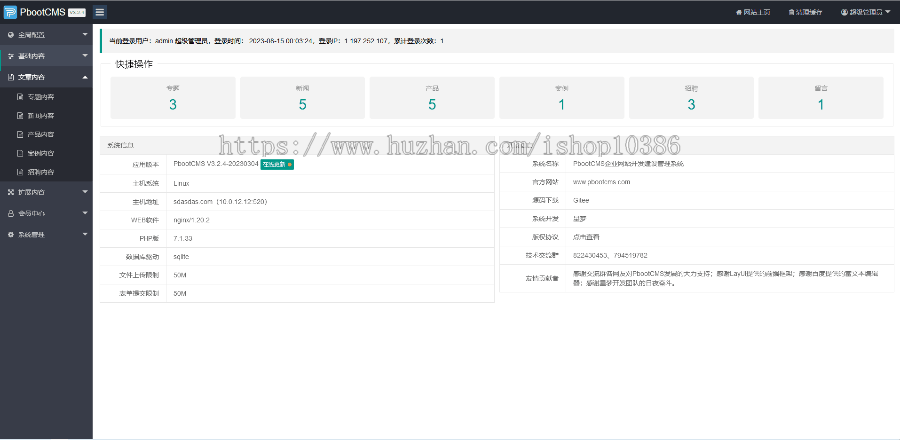Screen dimensions: 900x440
Task: Click the 专题内容 submenu icon
Action: 20,97
